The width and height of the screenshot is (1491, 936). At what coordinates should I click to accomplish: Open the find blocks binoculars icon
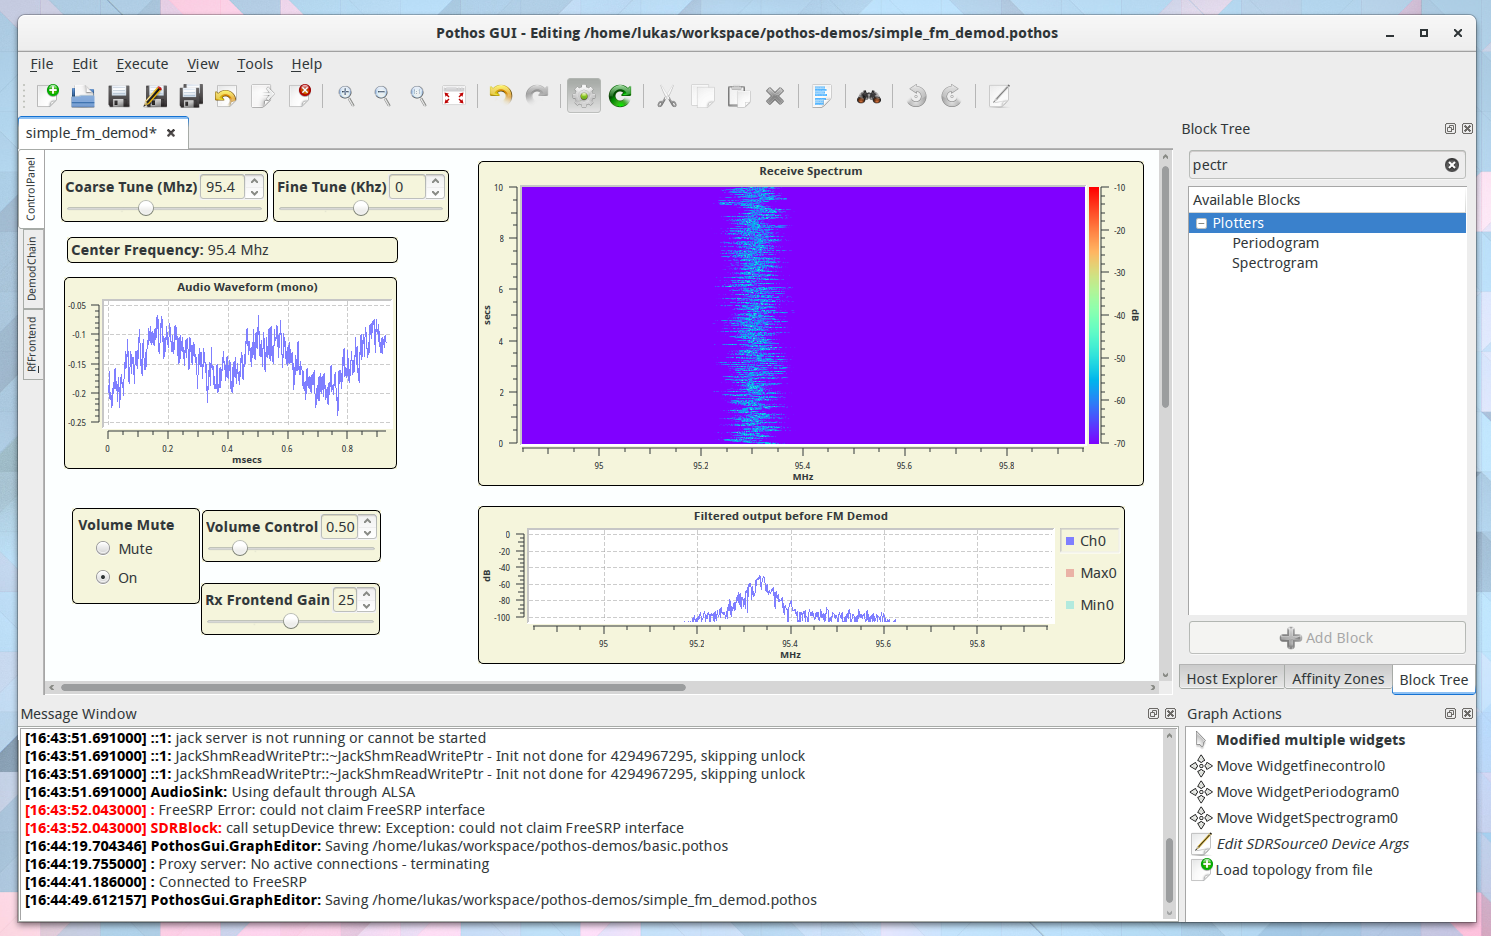pos(868,95)
